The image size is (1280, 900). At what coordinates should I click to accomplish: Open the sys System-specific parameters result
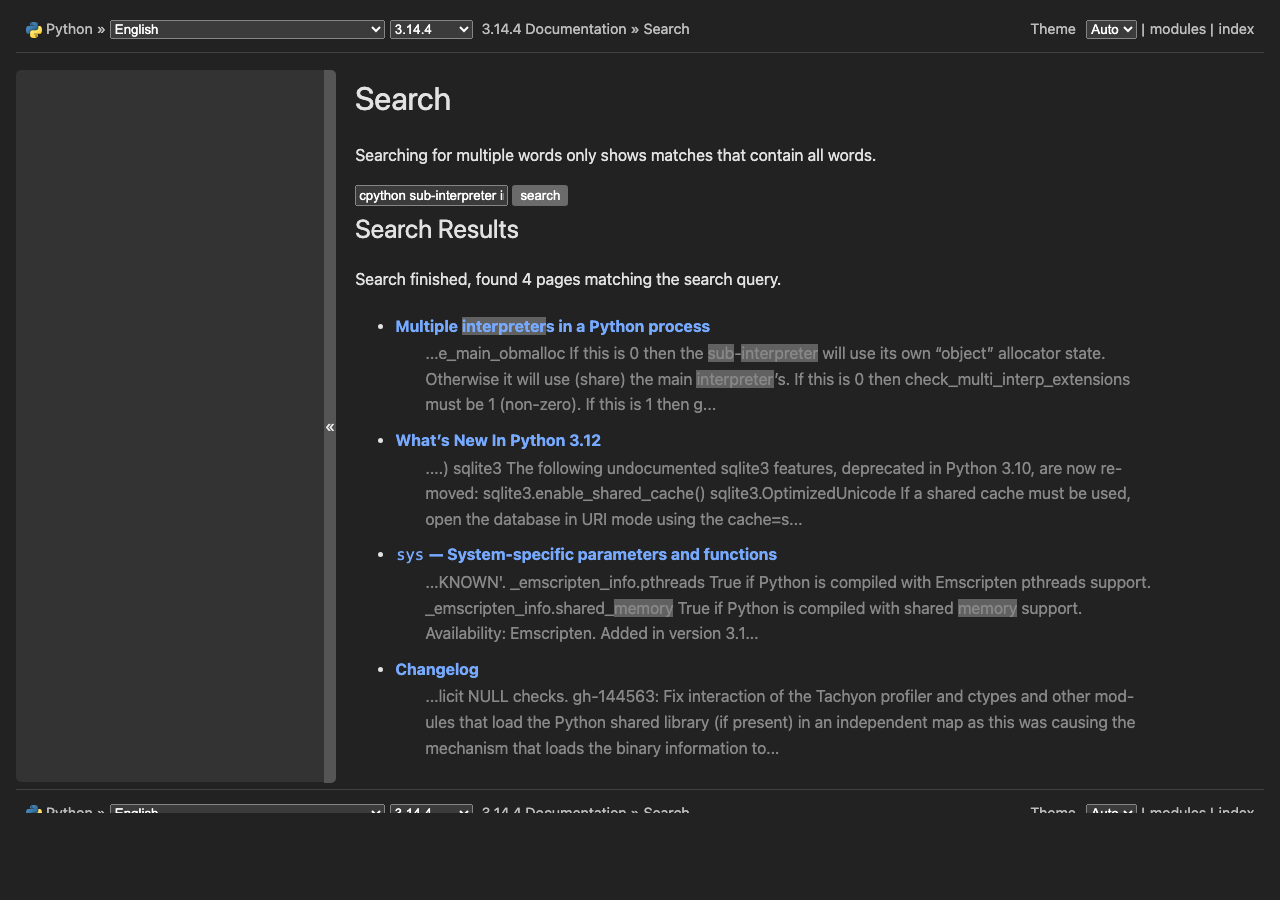tap(586, 555)
